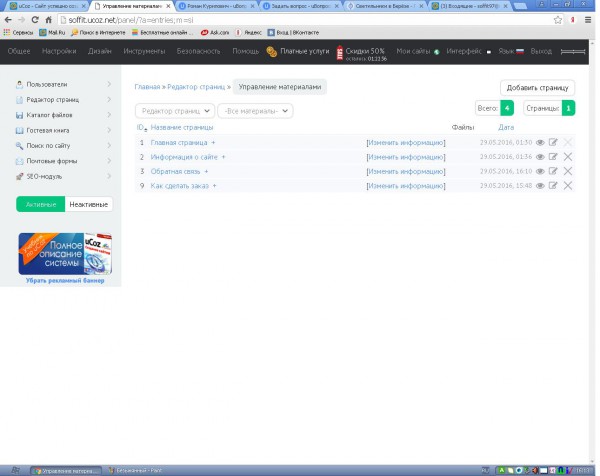The width and height of the screenshot is (600, 476).
Task: Preview the Главная страница page via eye icon
Action: tap(540, 143)
